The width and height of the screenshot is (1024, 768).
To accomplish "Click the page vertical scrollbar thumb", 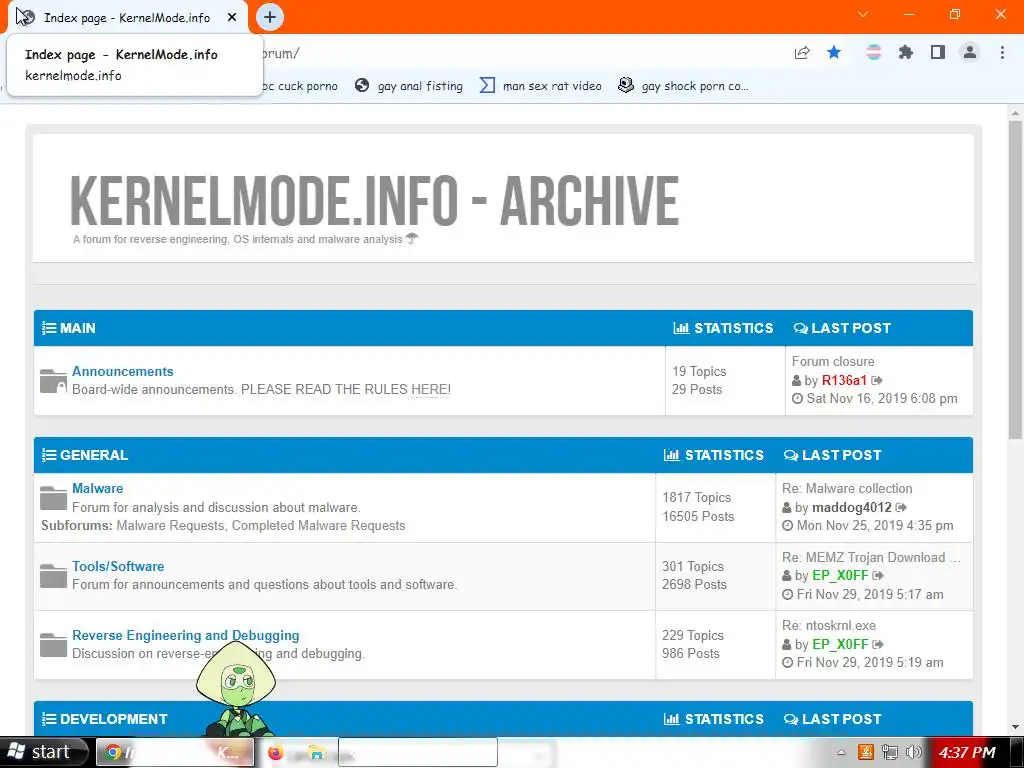I will click(1016, 280).
